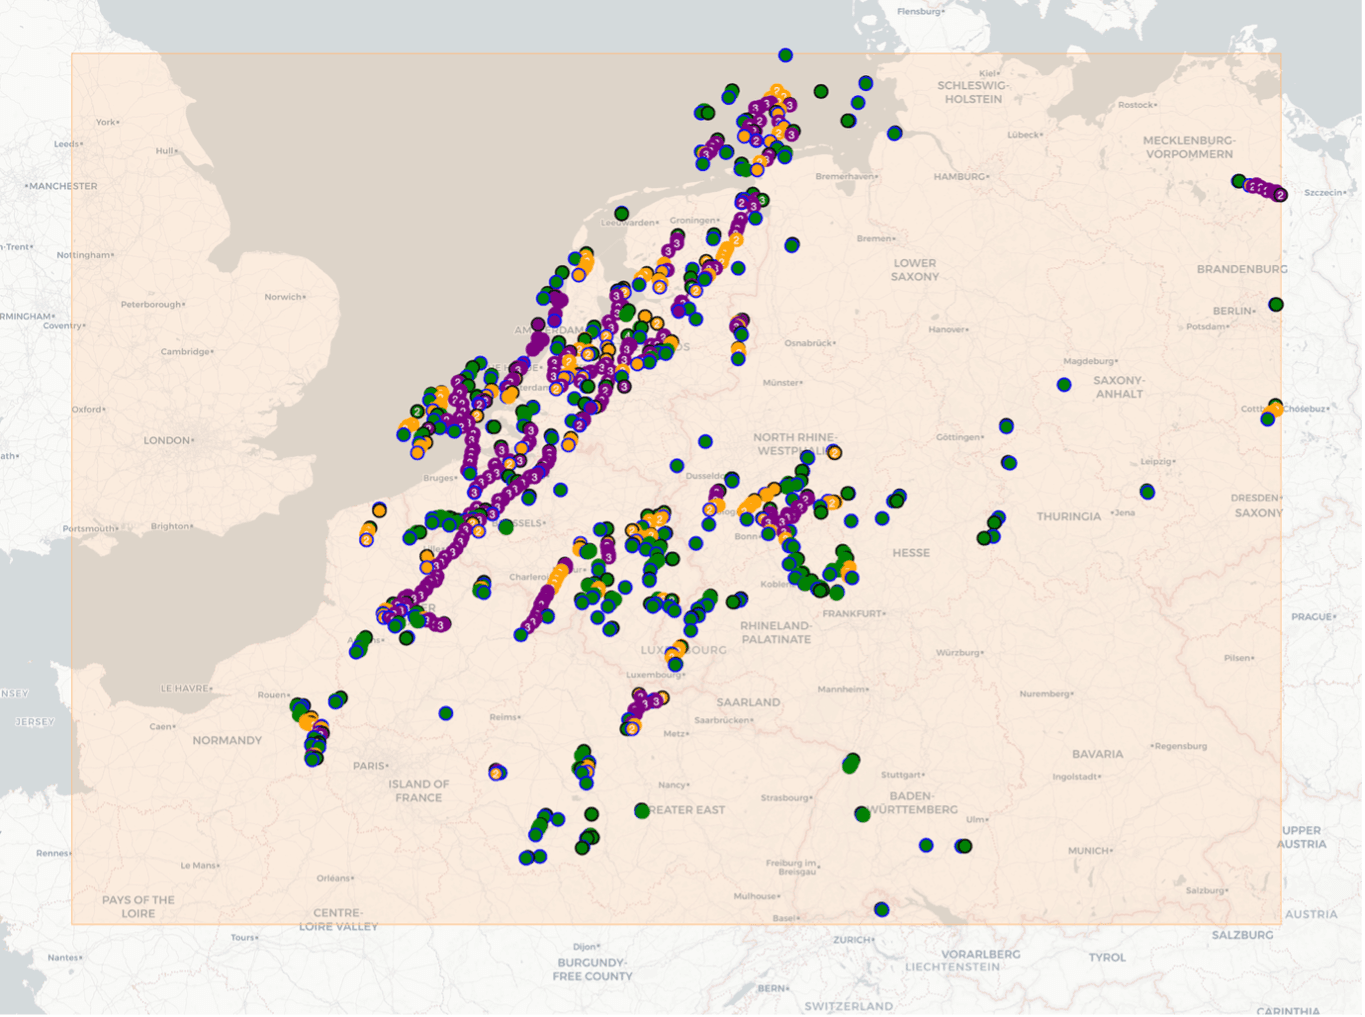The height and width of the screenshot is (1017, 1365).
Task: Select the green marker just west of Magdeburg label
Action: pos(1065,385)
